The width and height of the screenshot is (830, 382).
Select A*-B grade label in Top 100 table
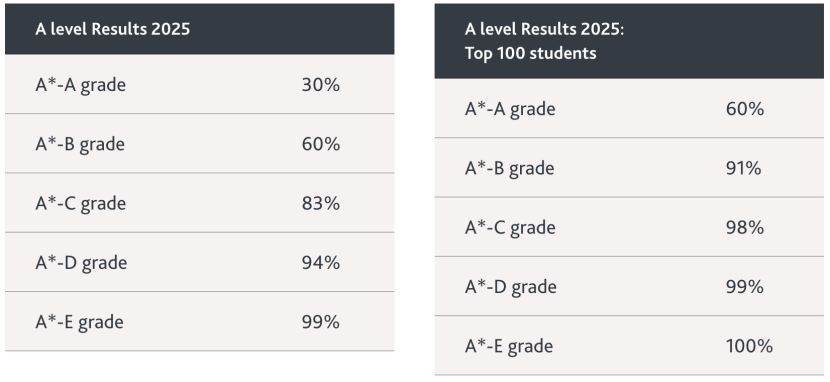pyautogui.click(x=510, y=168)
